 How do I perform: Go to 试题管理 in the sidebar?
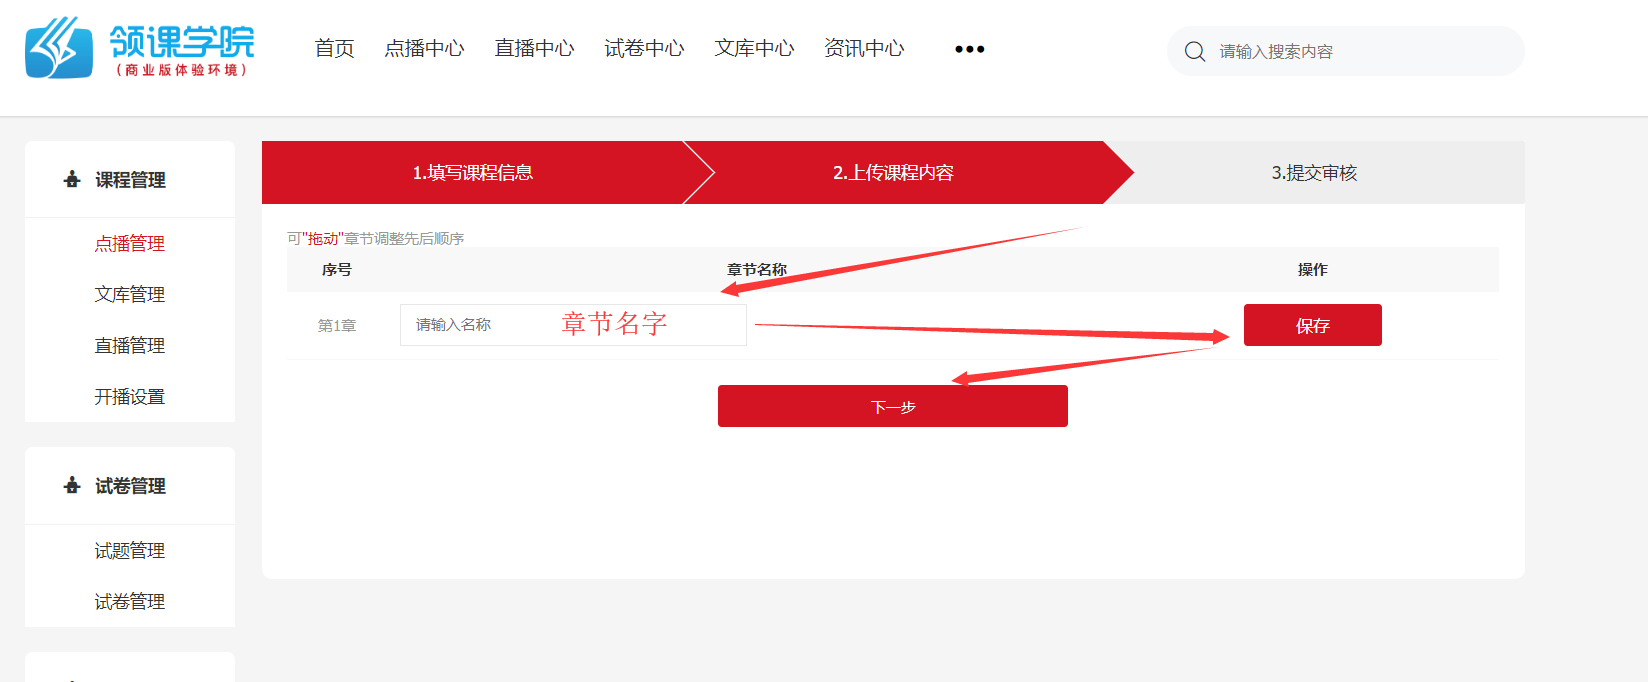(130, 550)
